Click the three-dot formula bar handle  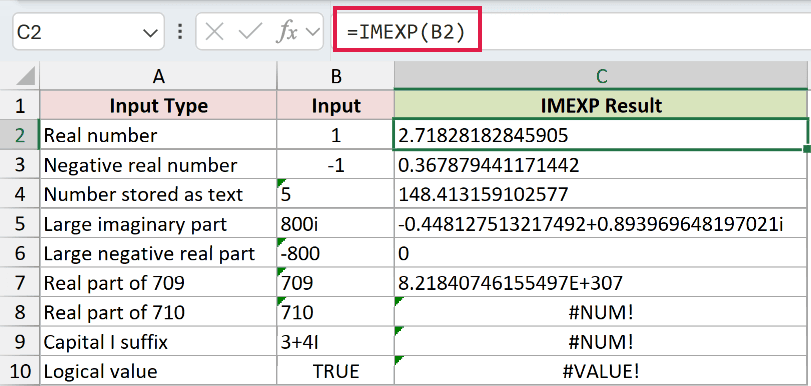coord(180,32)
